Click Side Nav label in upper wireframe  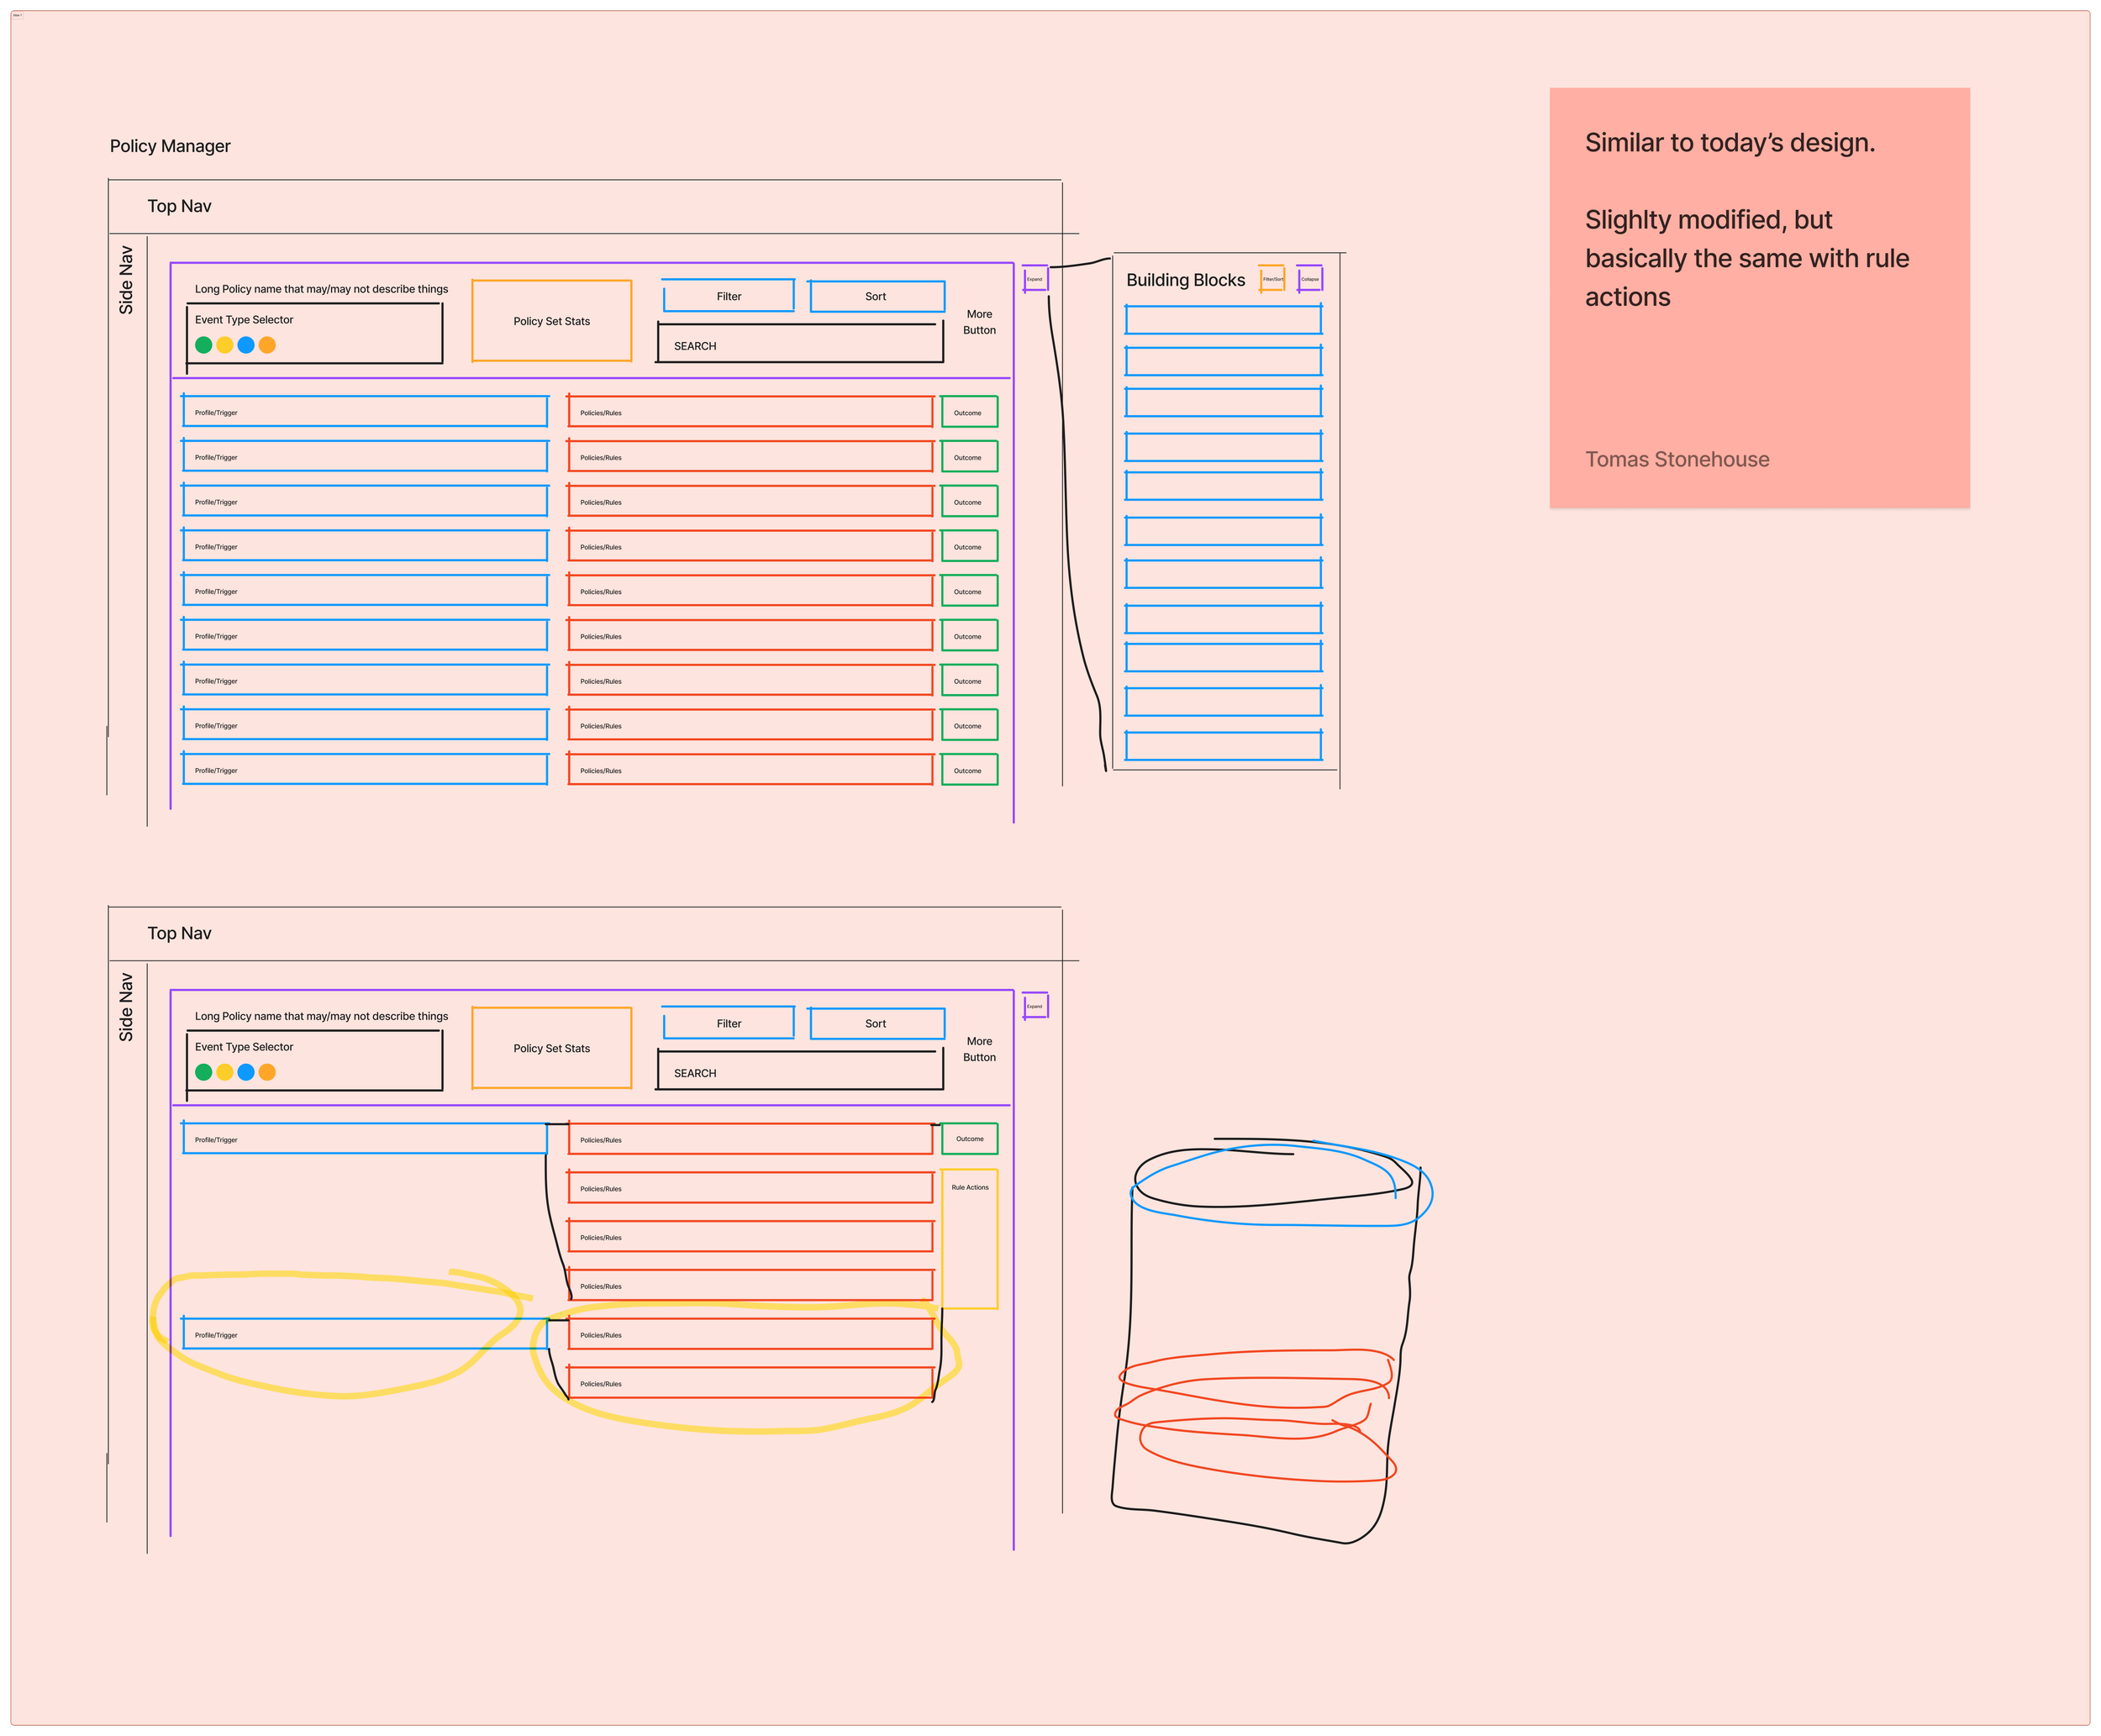(126, 280)
